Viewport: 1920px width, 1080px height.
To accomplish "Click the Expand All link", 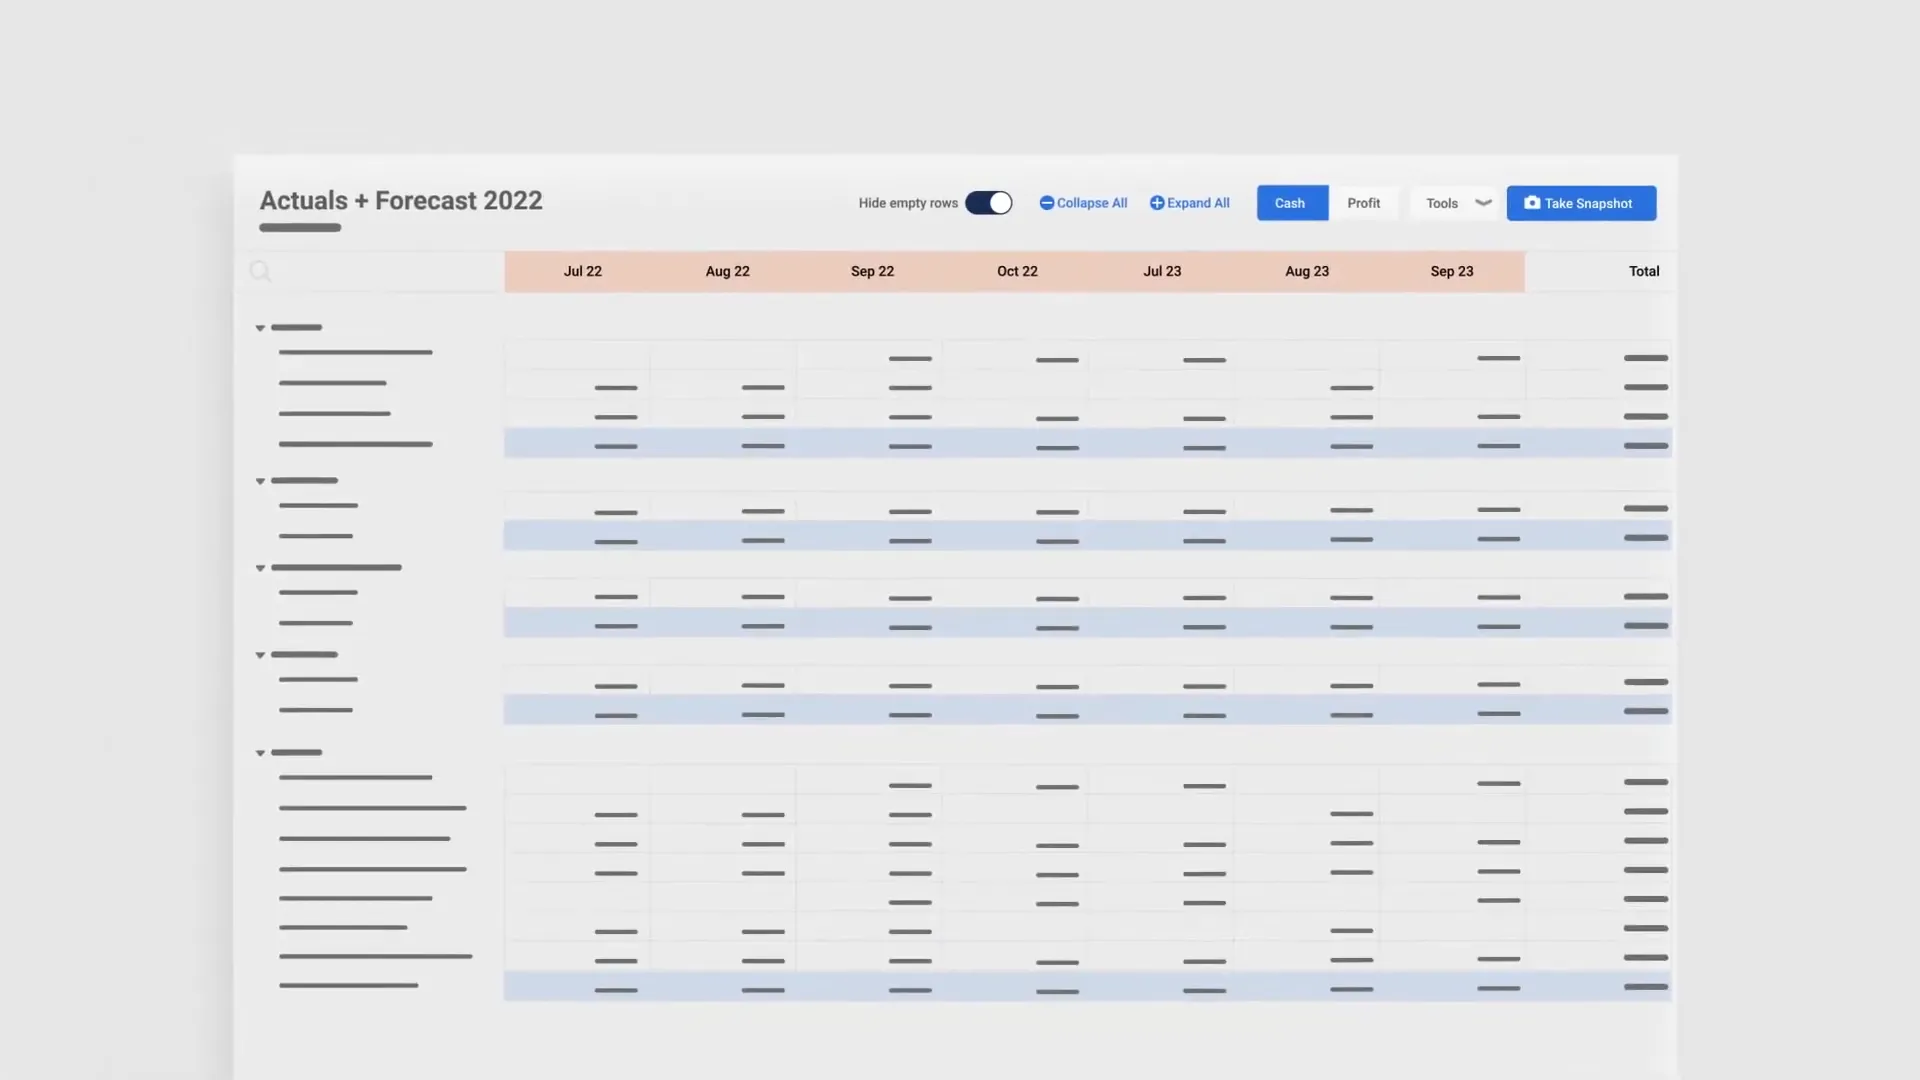I will click(x=1189, y=202).
